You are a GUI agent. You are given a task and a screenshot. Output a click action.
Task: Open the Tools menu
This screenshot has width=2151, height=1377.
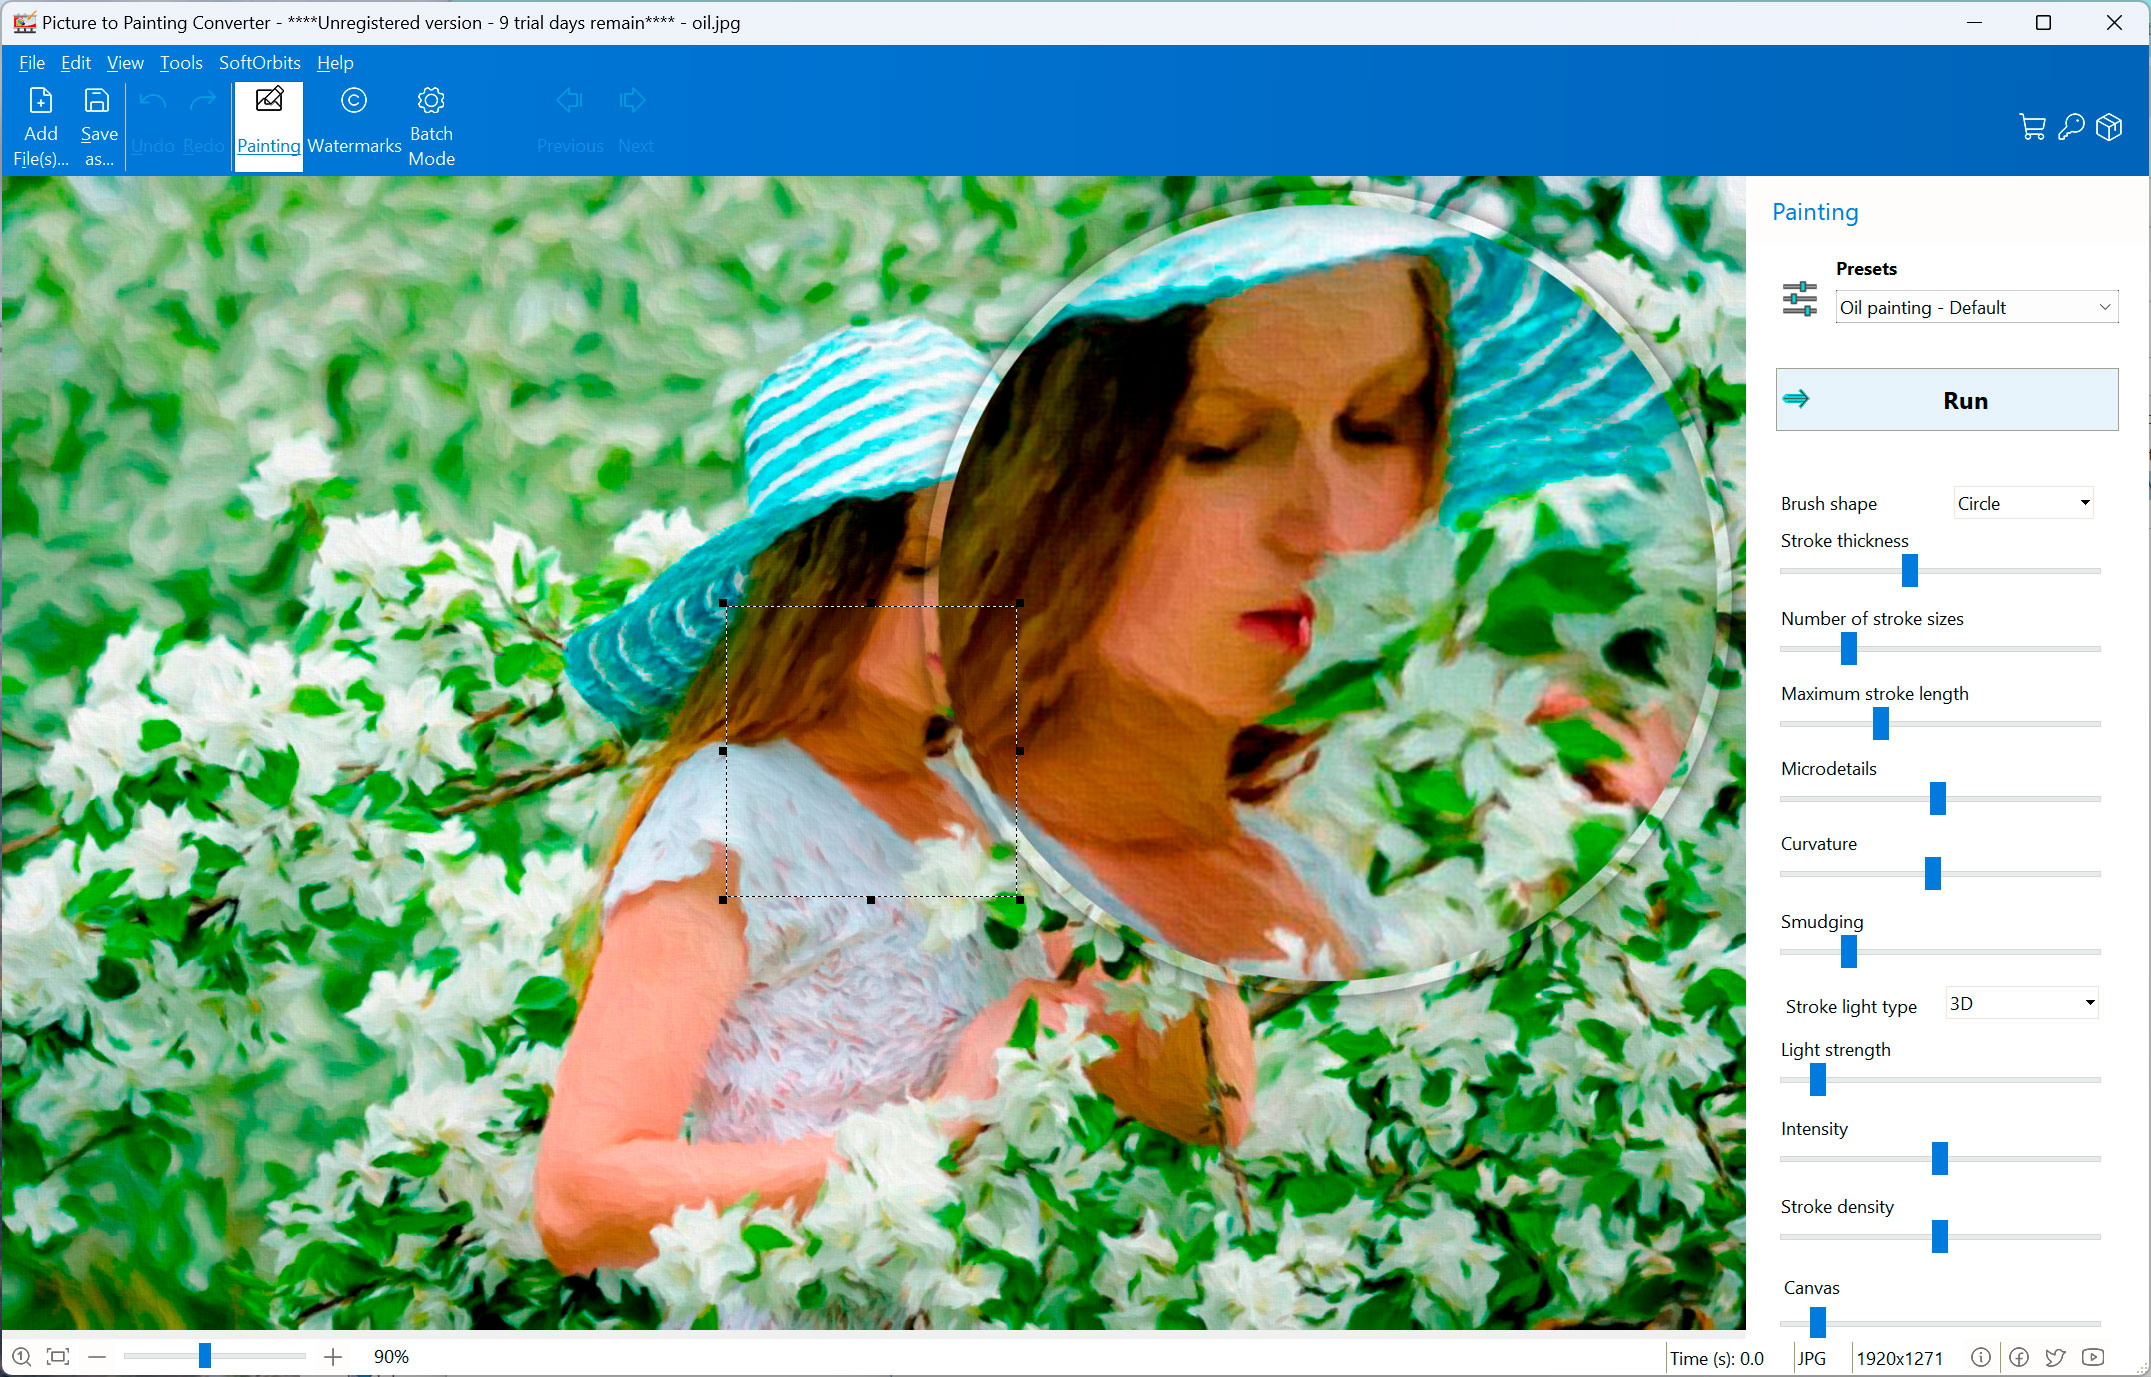pos(180,62)
